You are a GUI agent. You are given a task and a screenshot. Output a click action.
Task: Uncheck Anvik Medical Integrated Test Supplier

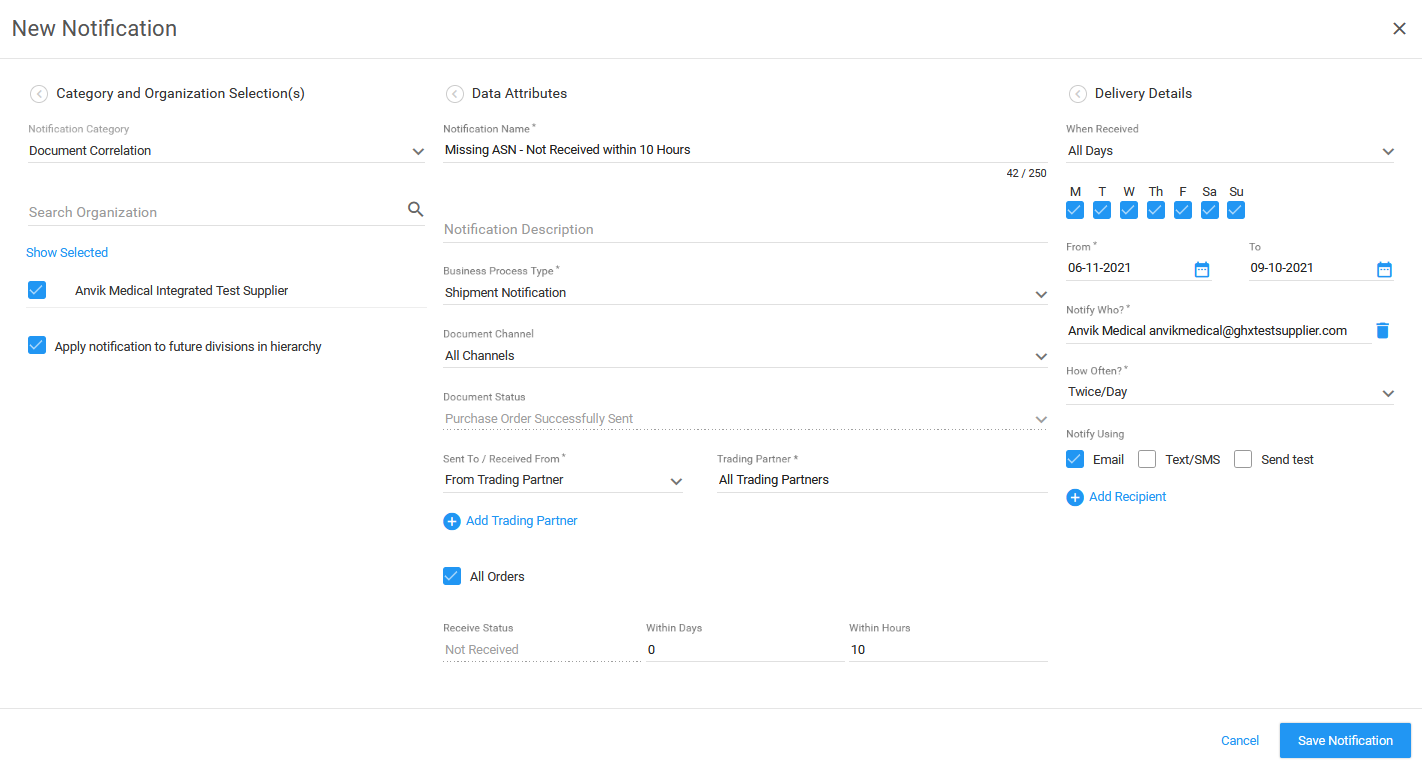(x=37, y=290)
